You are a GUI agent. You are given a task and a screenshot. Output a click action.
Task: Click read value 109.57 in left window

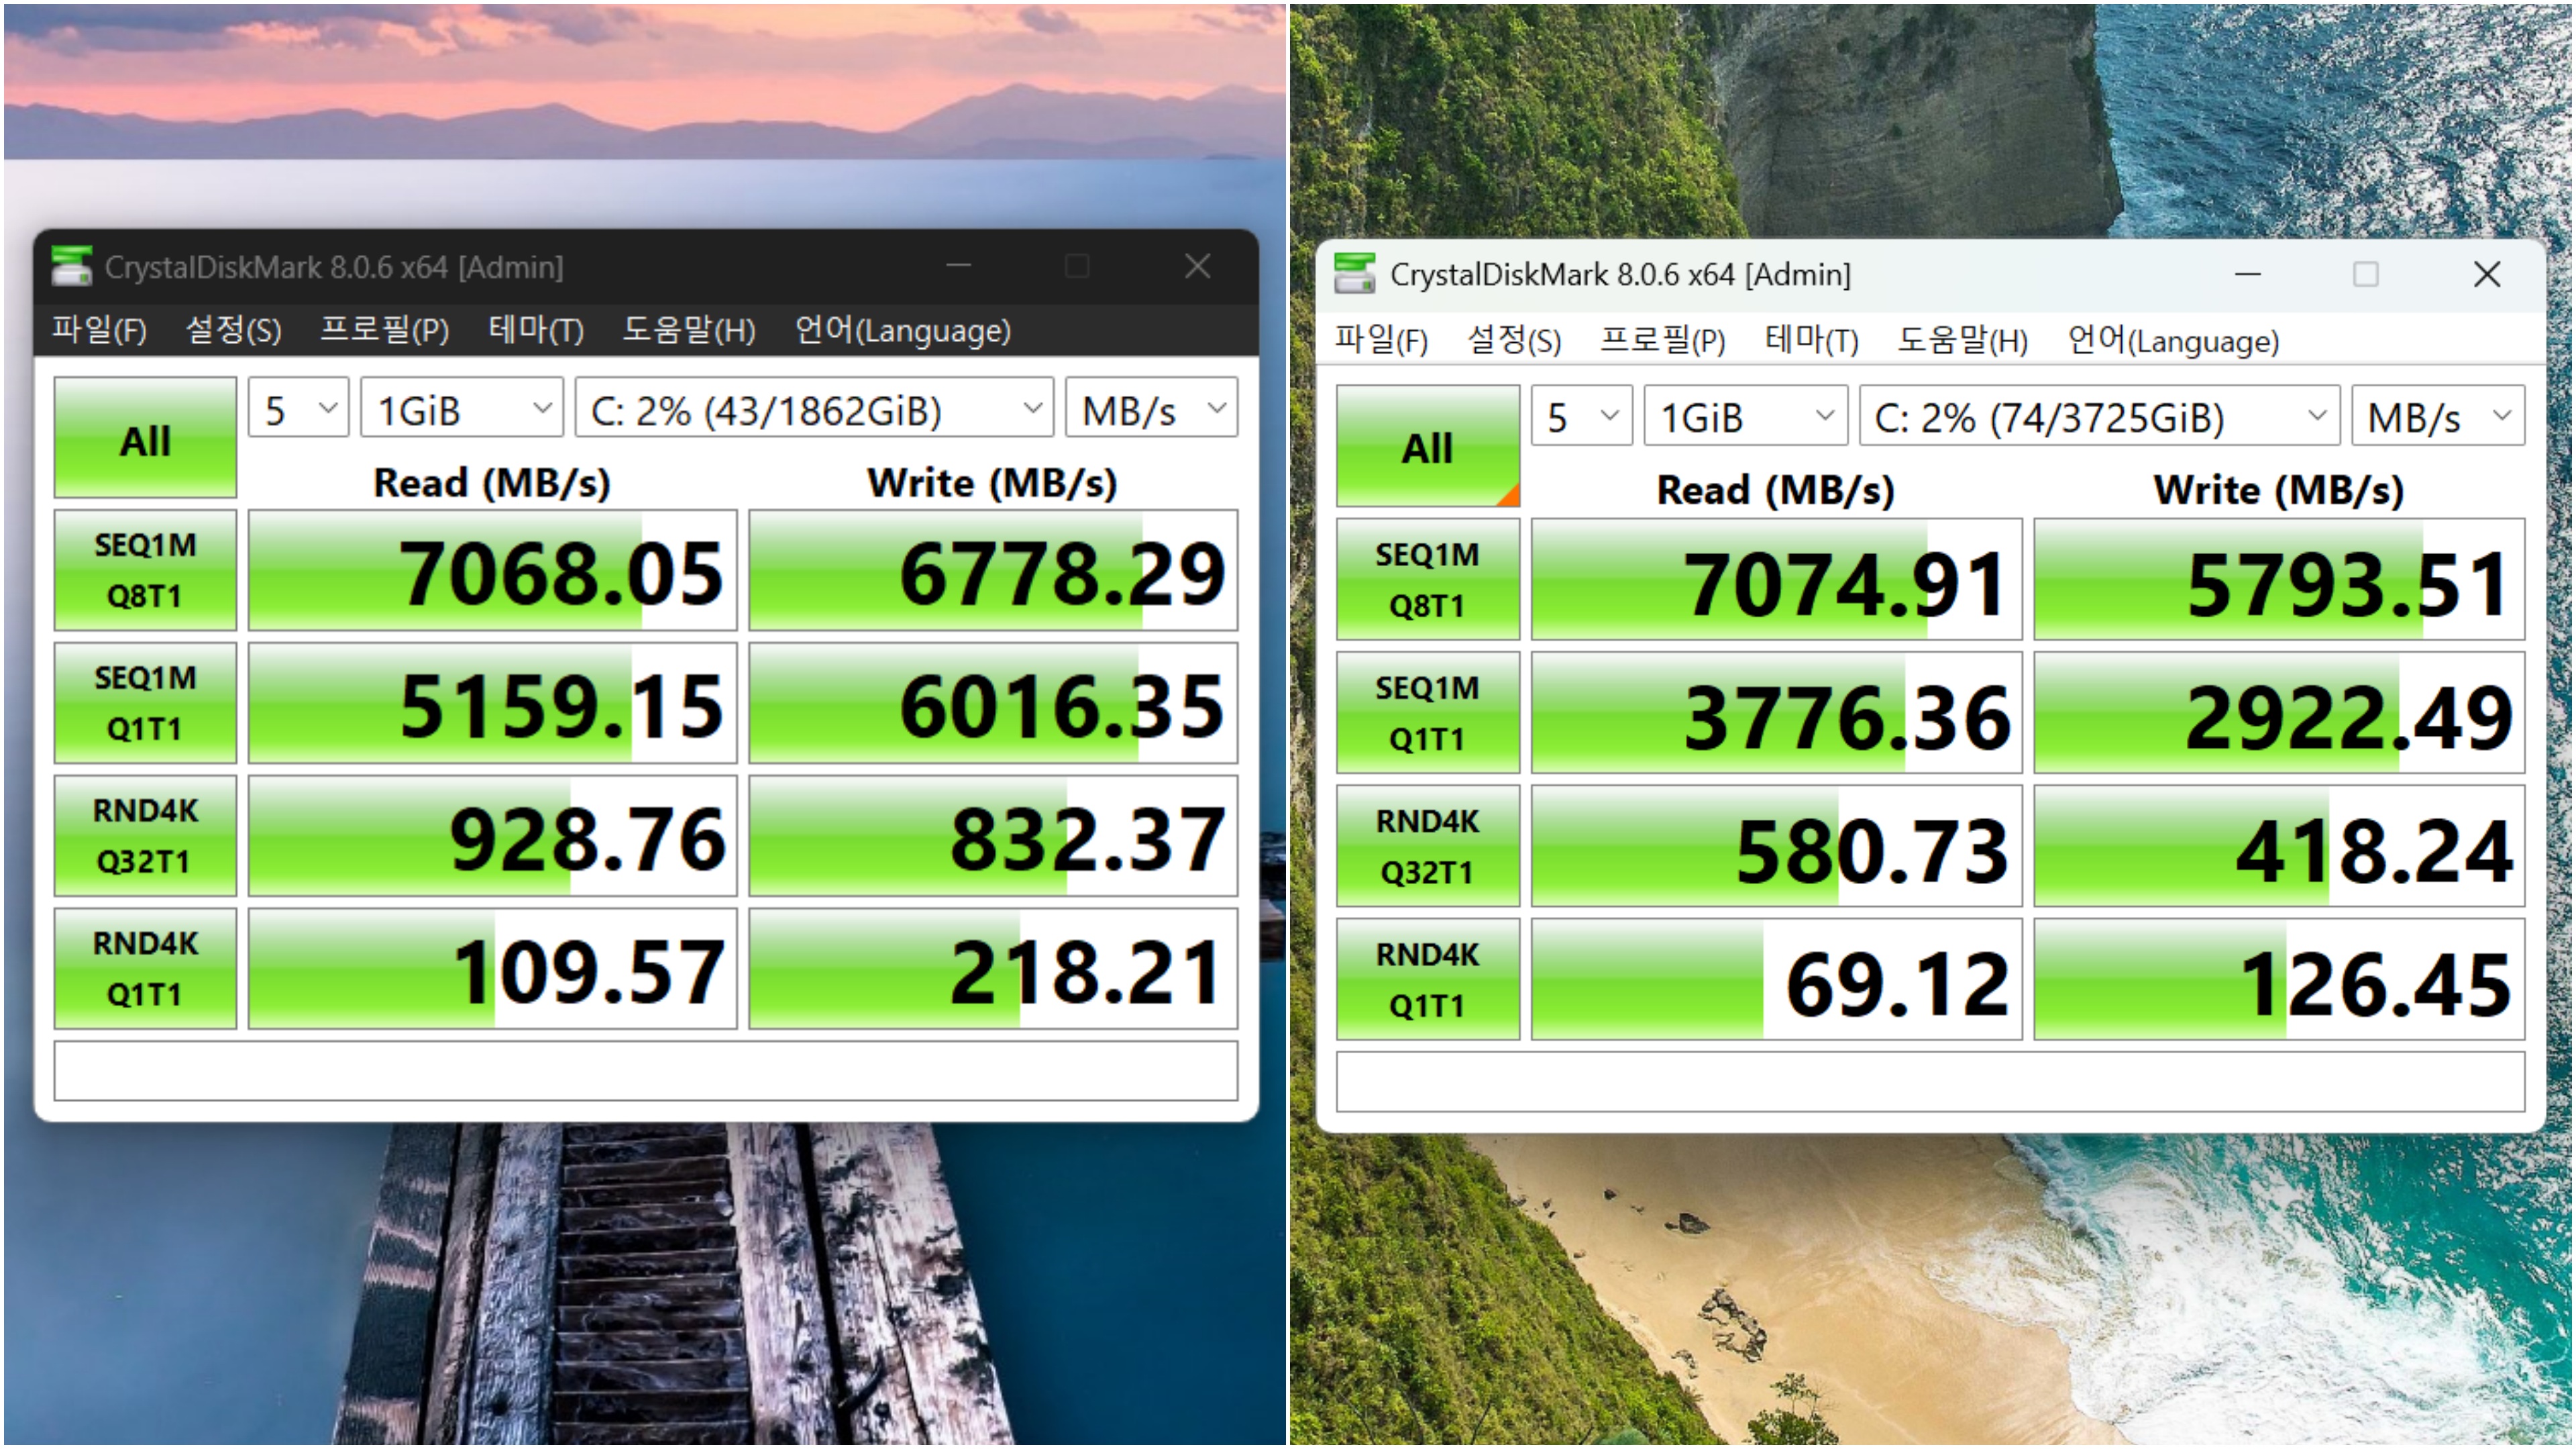tap(492, 969)
